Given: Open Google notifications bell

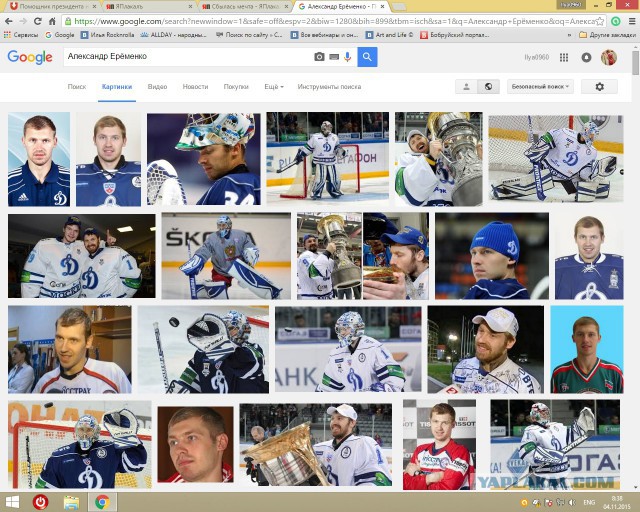Looking at the screenshot, I should 586,58.
